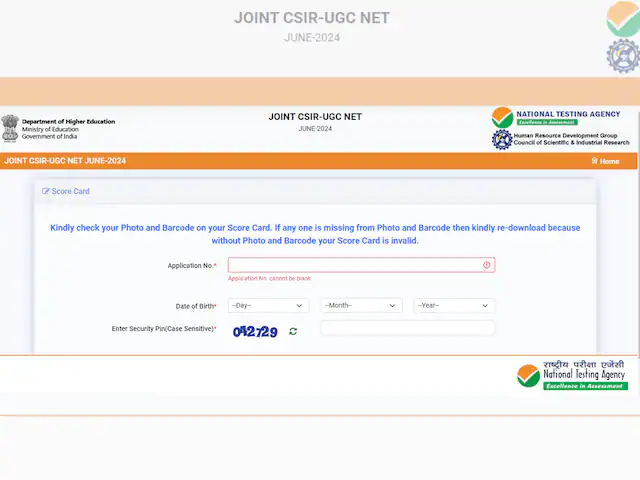The height and width of the screenshot is (480, 640).
Task: Click 'Application No. cannot be blank' error text
Action: click(x=269, y=278)
